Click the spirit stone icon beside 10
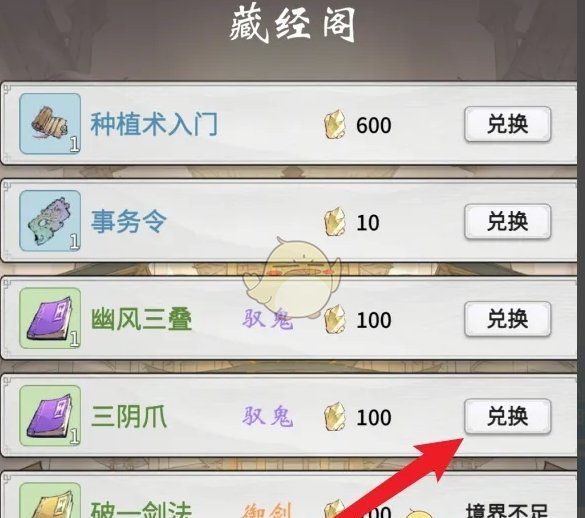 [335, 222]
